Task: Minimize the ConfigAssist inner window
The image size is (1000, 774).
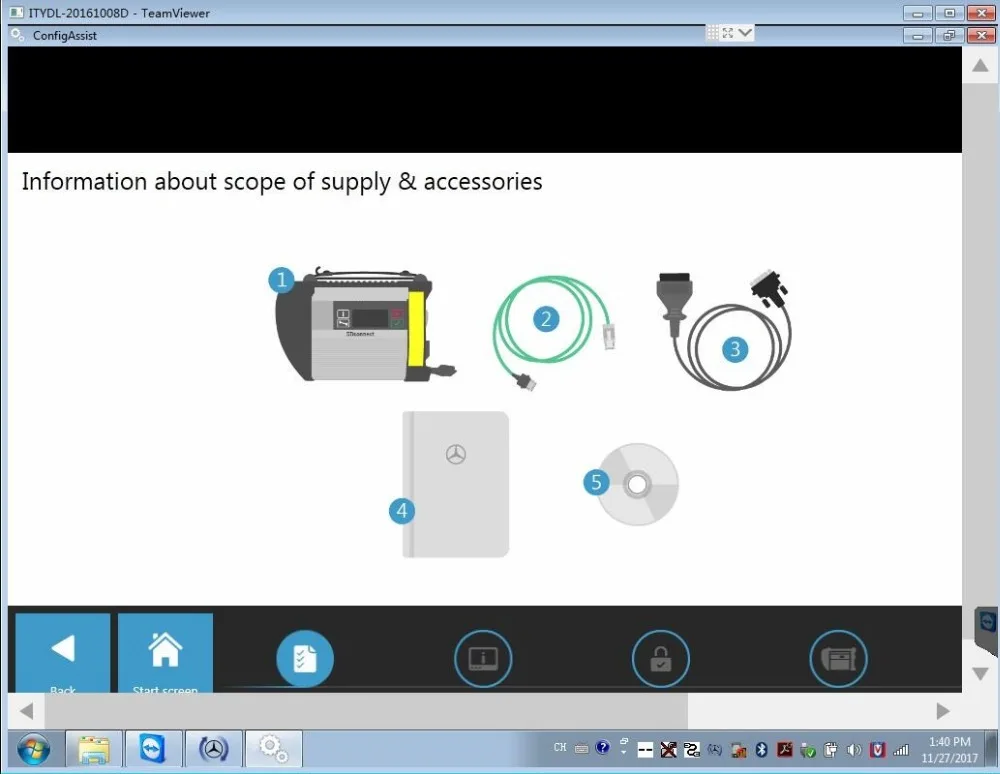Action: pyautogui.click(x=918, y=35)
